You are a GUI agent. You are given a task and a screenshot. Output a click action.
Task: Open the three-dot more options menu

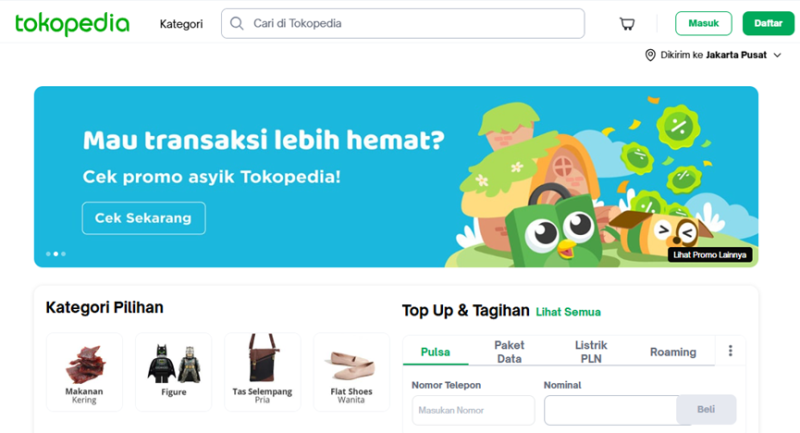[730, 351]
